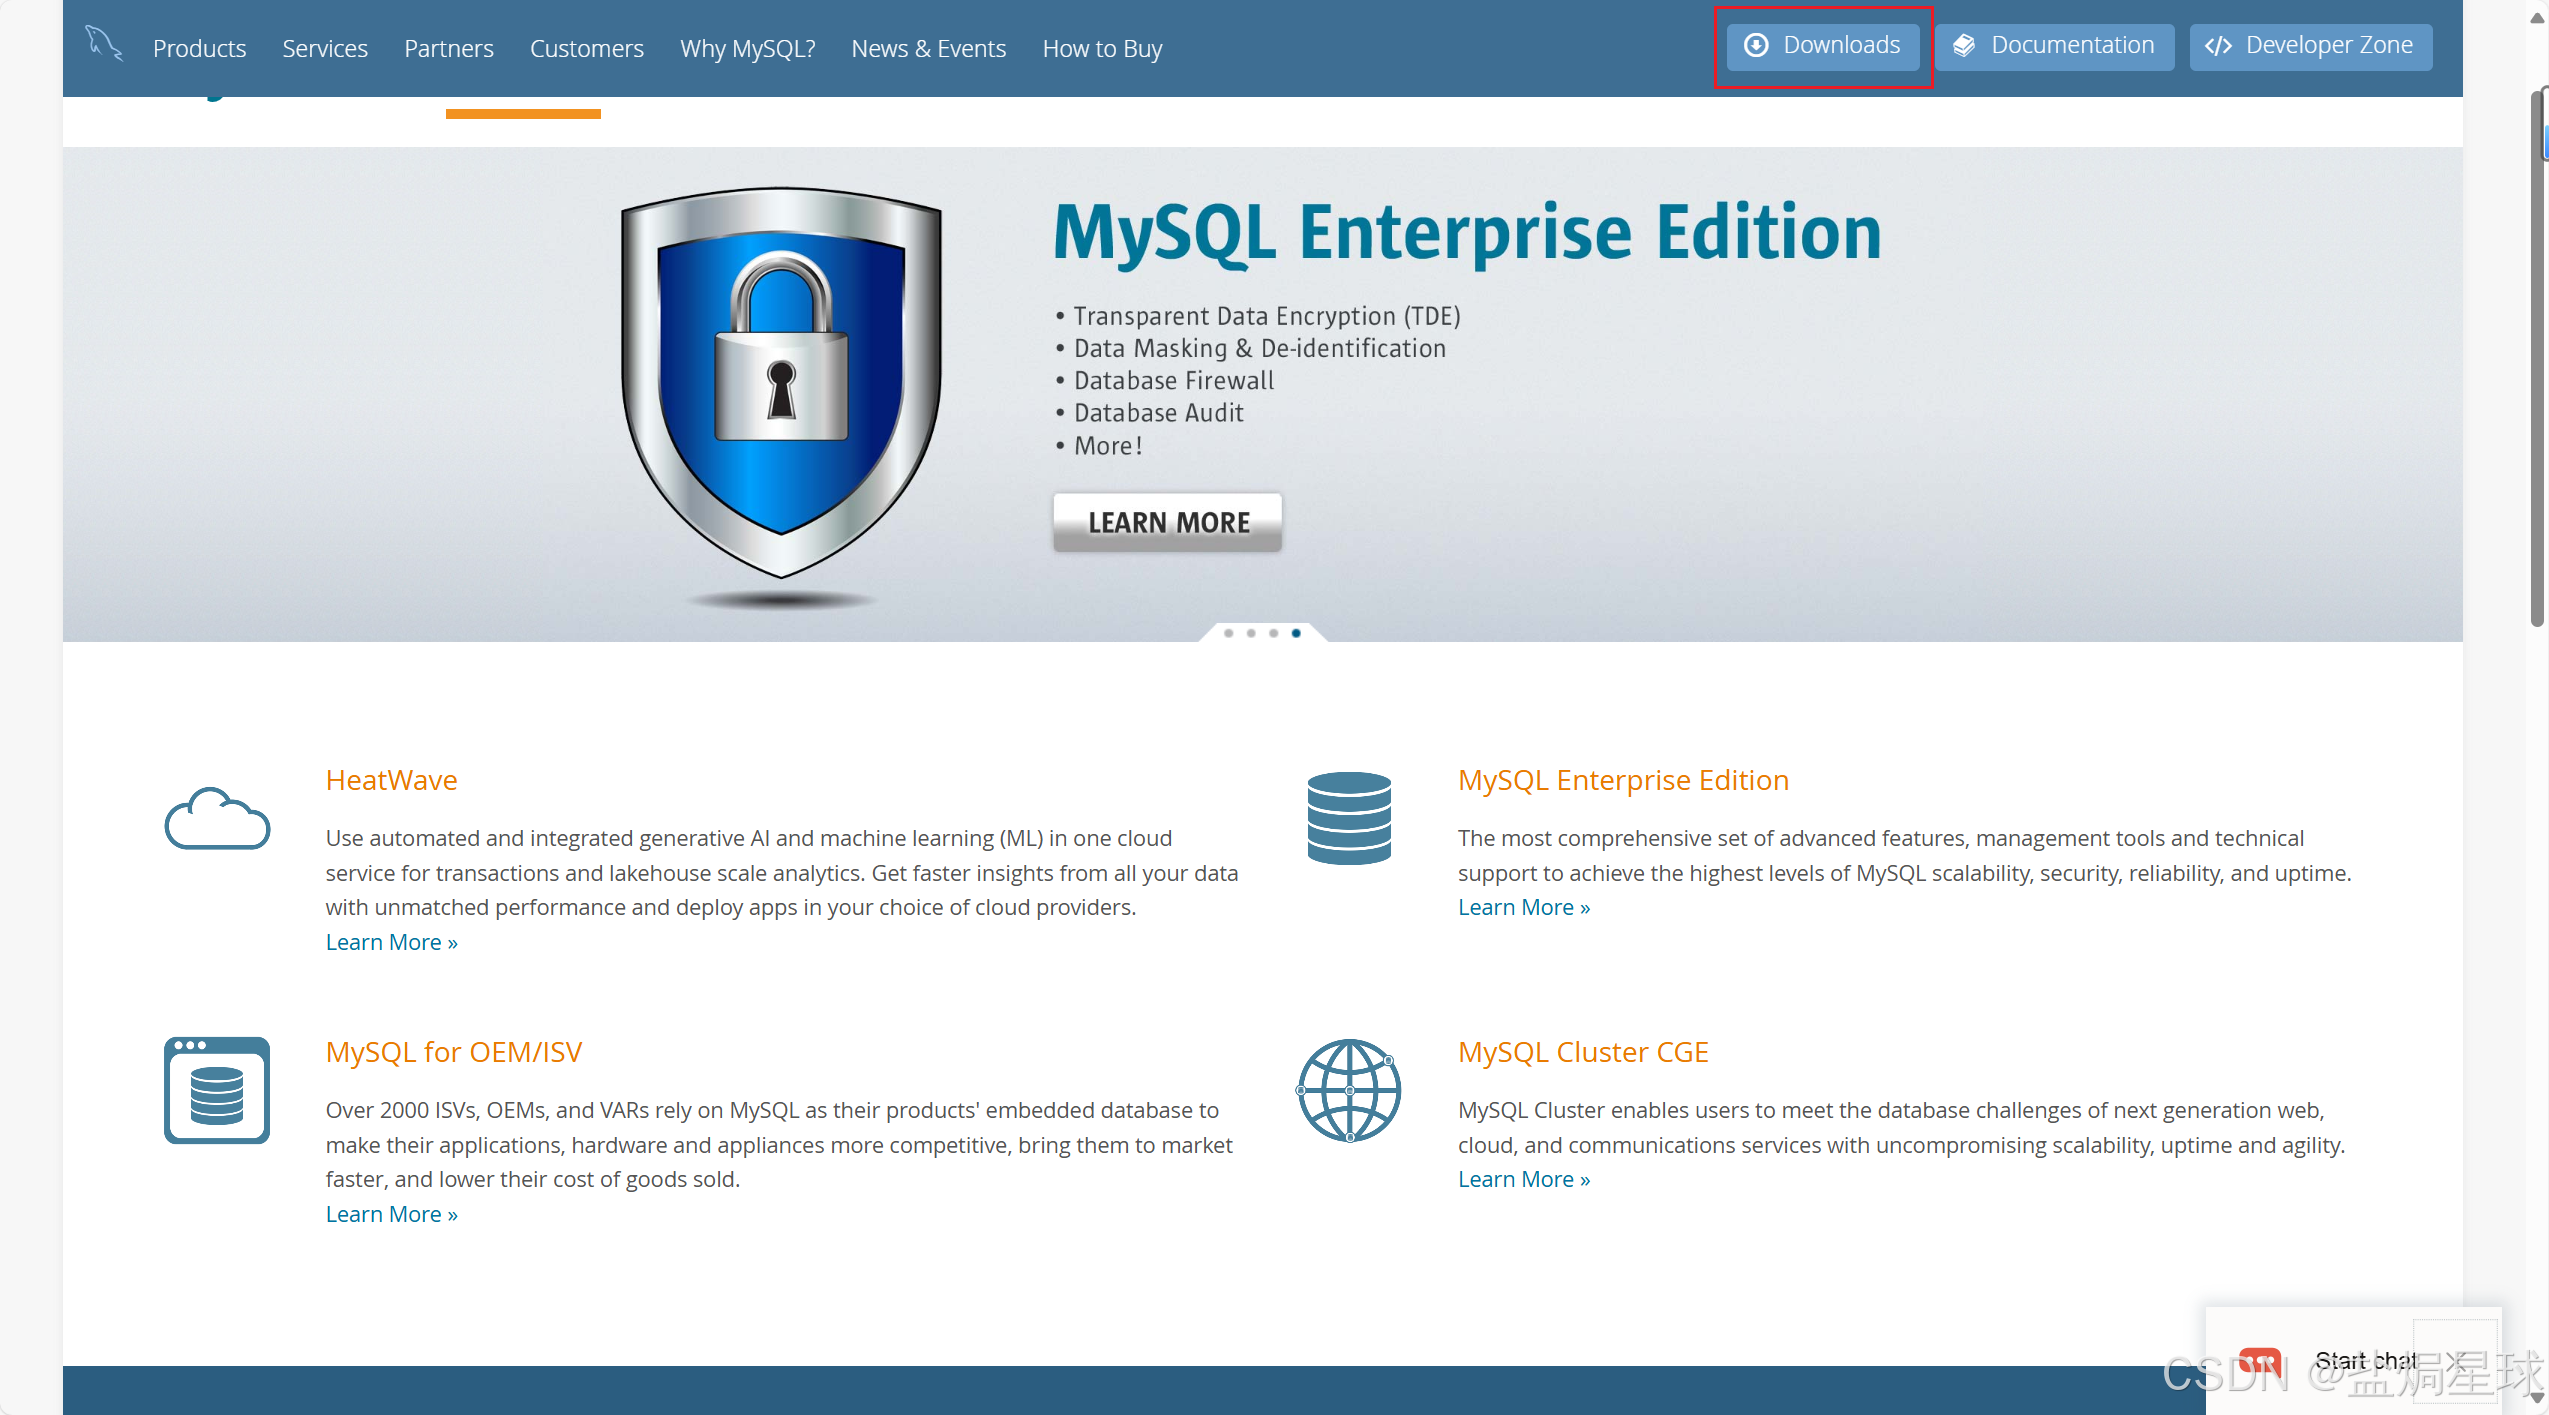This screenshot has height=1415, width=2549.
Task: Open the HeatWave heading link
Action: tap(391, 780)
